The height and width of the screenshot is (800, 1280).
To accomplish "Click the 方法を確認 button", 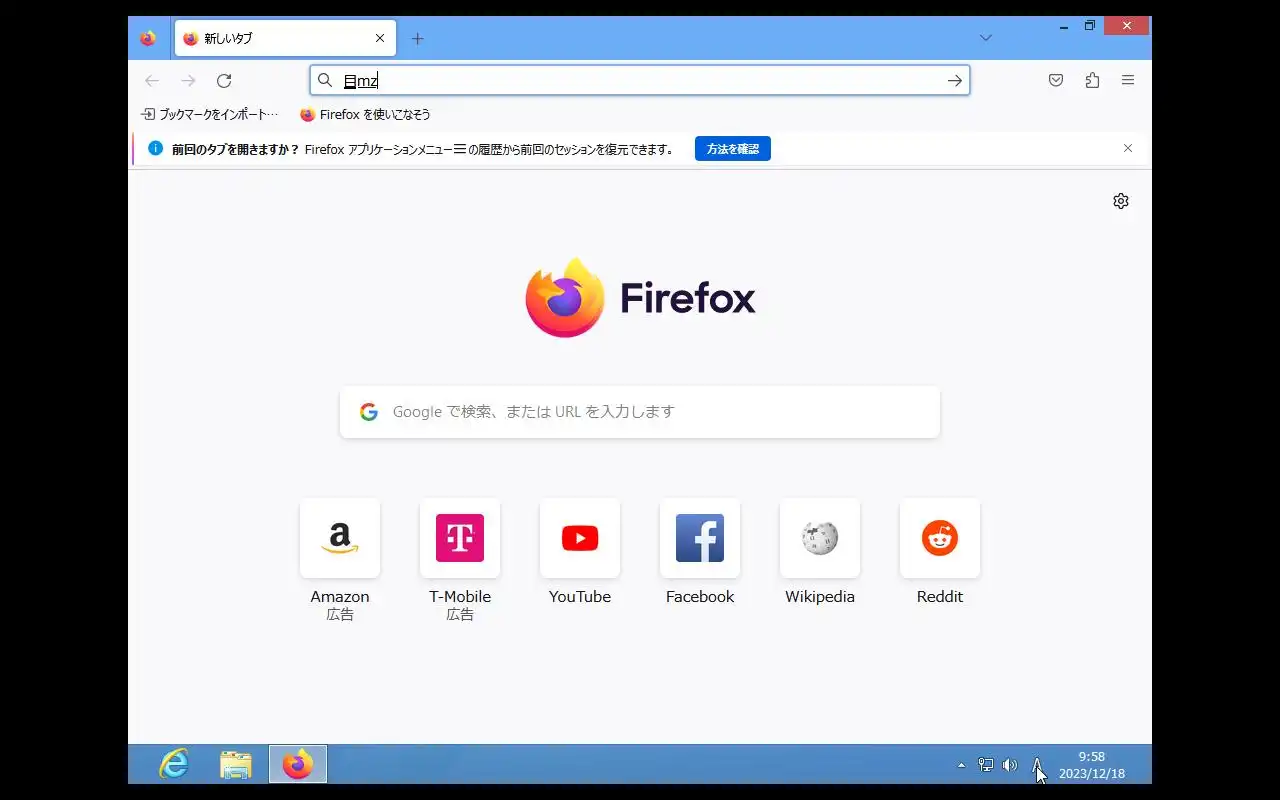I will pos(733,149).
